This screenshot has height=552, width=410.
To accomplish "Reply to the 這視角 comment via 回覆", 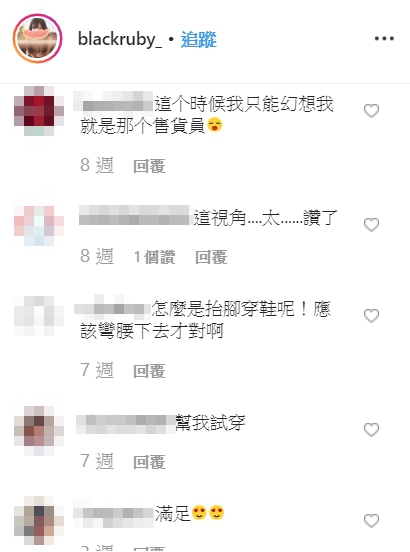I will pyautogui.click(x=211, y=257).
